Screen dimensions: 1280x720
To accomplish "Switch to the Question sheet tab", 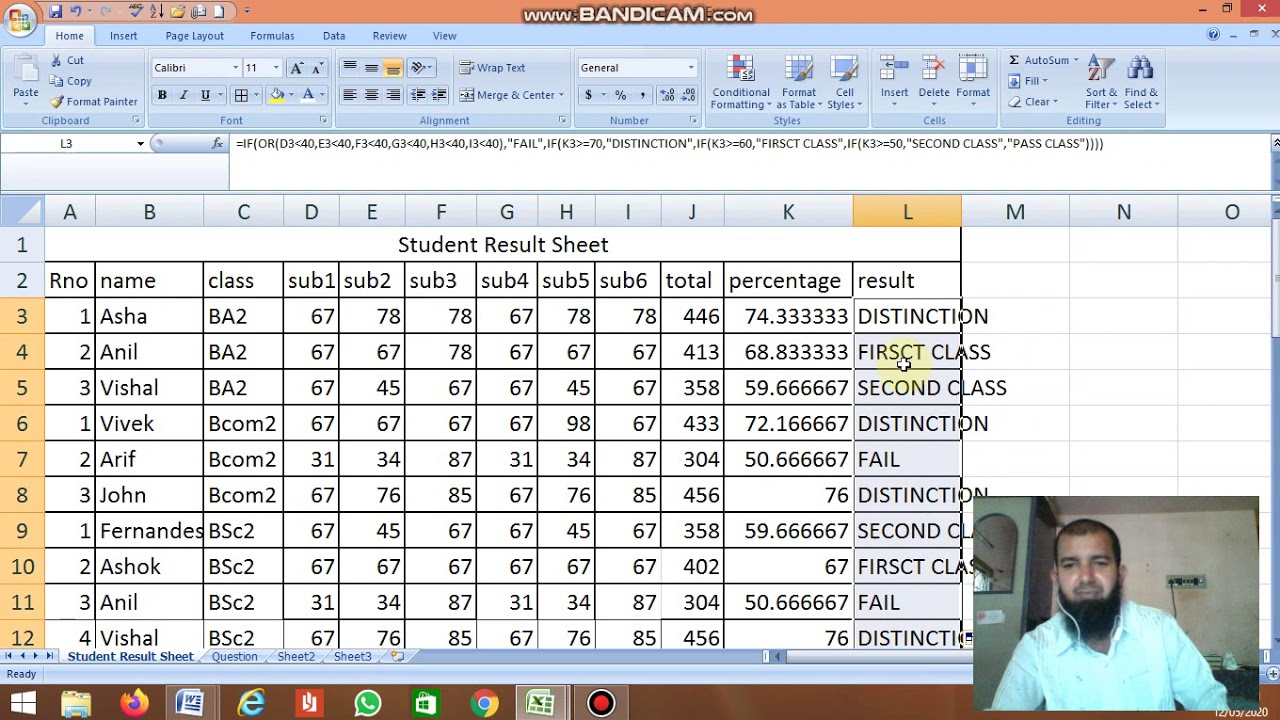I will (x=234, y=657).
